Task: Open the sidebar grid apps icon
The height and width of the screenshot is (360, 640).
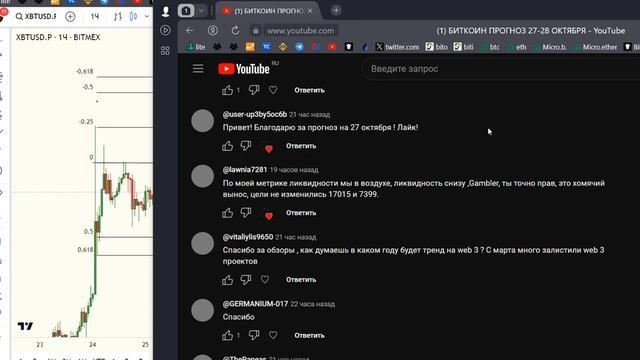Action: 165,50
